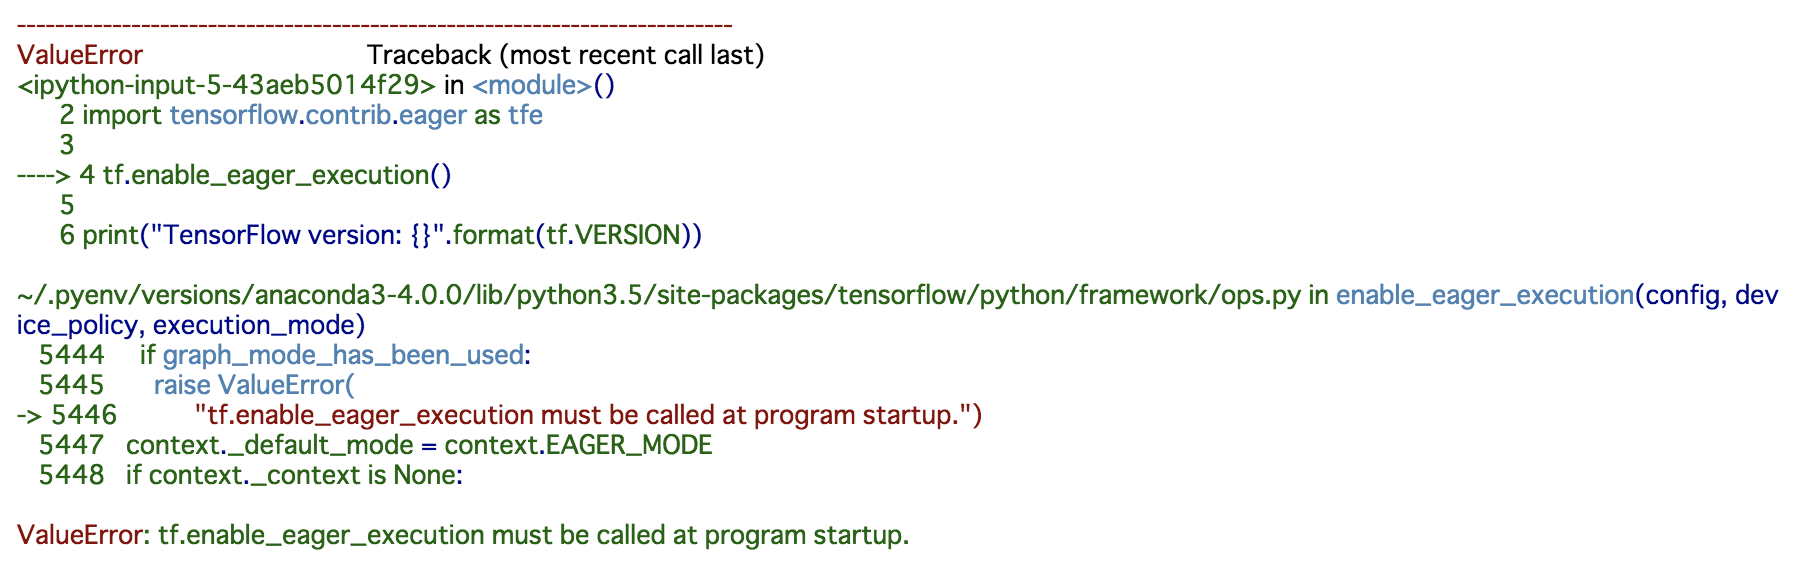Click tf.enable_eager_execution() on line 4
The height and width of the screenshot is (572, 1798).
click(277, 175)
